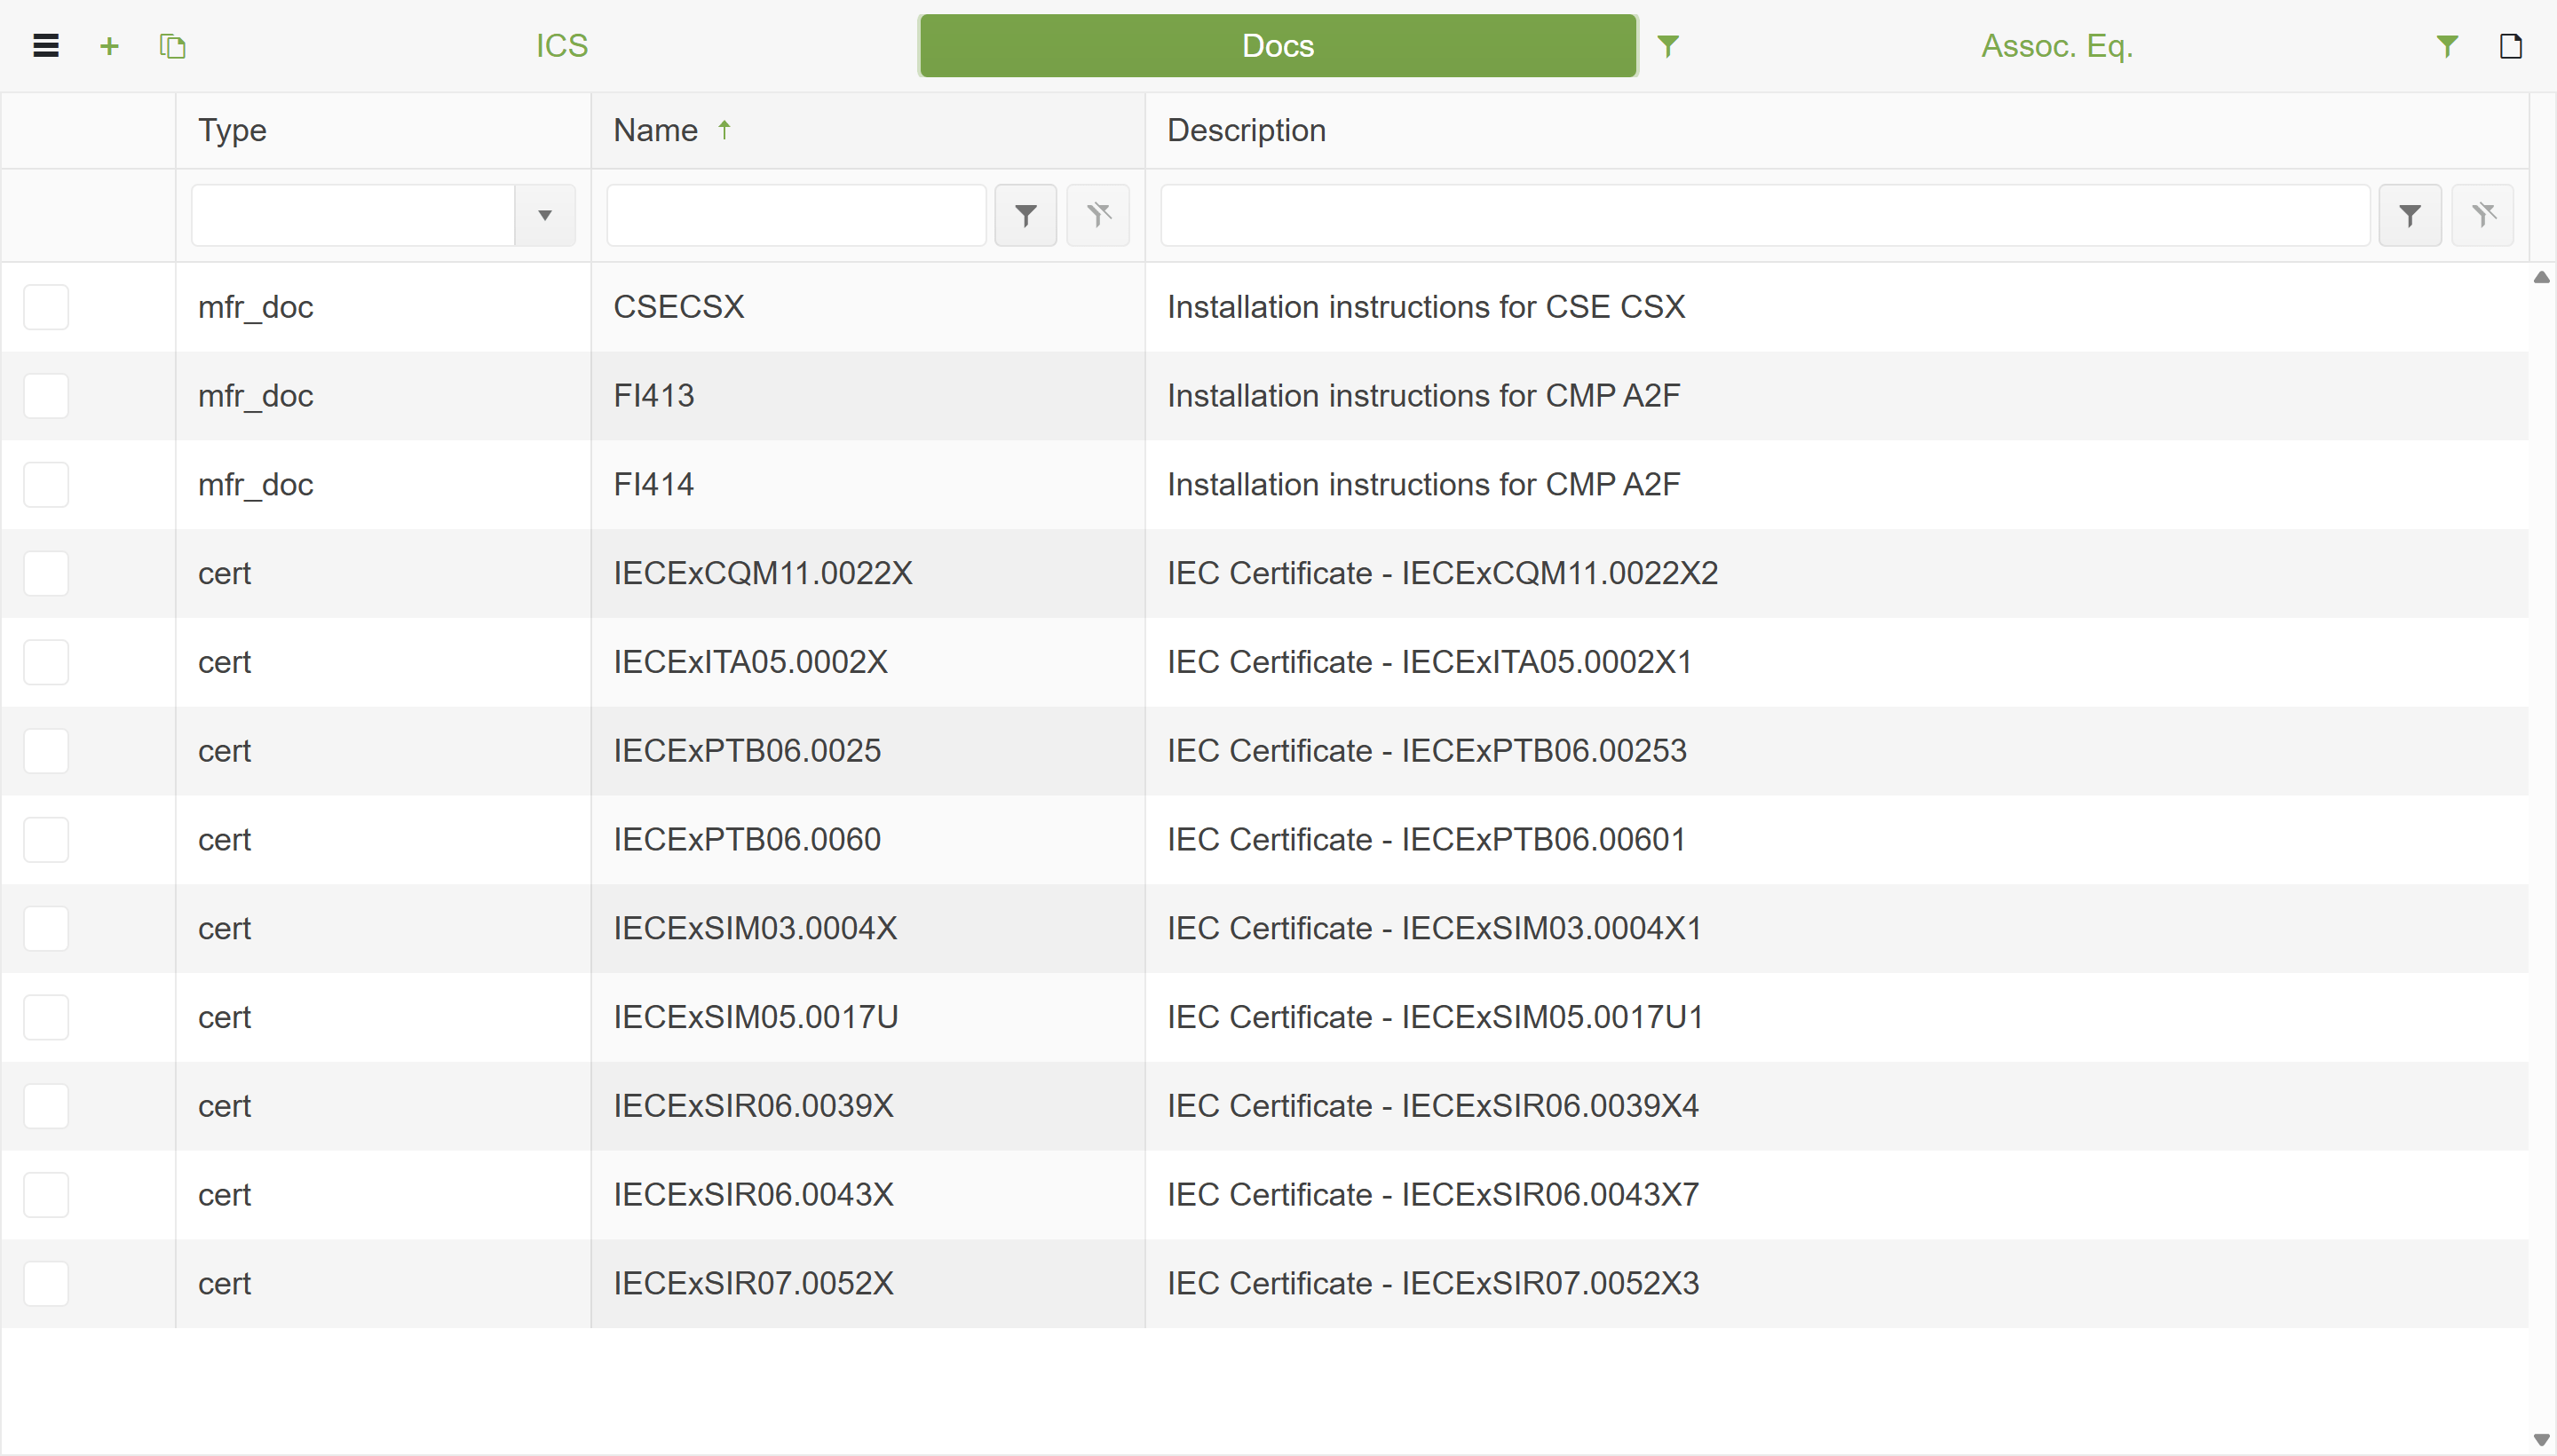Open the hamburger menu icon
Image resolution: width=2557 pixels, height=1456 pixels.
point(46,46)
